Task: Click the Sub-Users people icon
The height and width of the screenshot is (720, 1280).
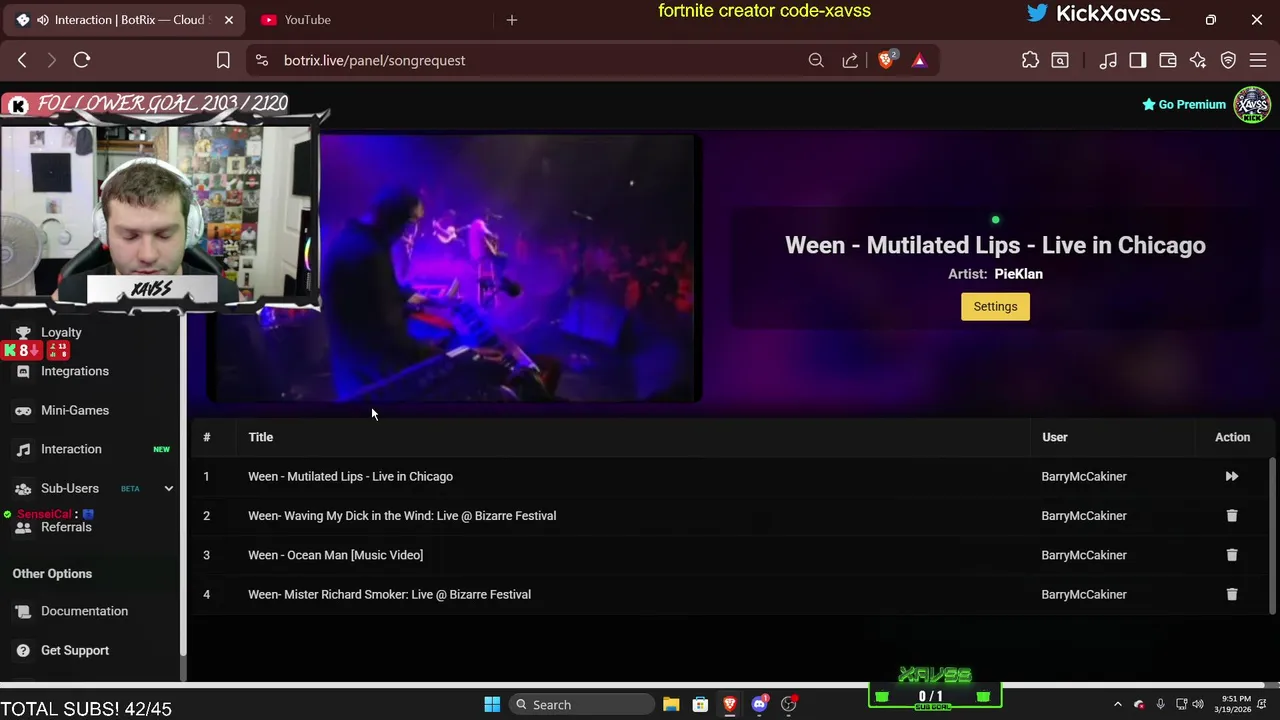Action: click(x=23, y=488)
